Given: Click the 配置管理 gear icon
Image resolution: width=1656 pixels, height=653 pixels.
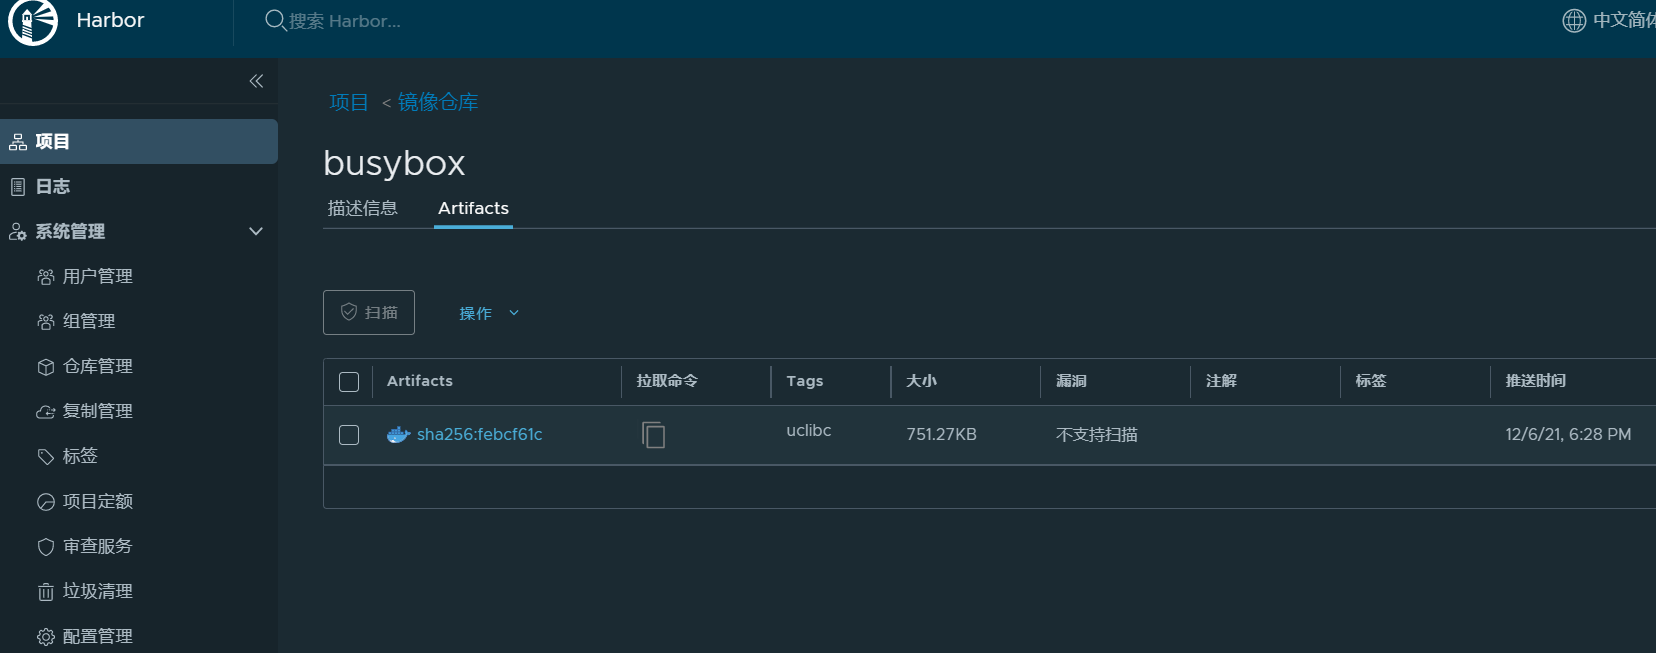Looking at the screenshot, I should 46,637.
